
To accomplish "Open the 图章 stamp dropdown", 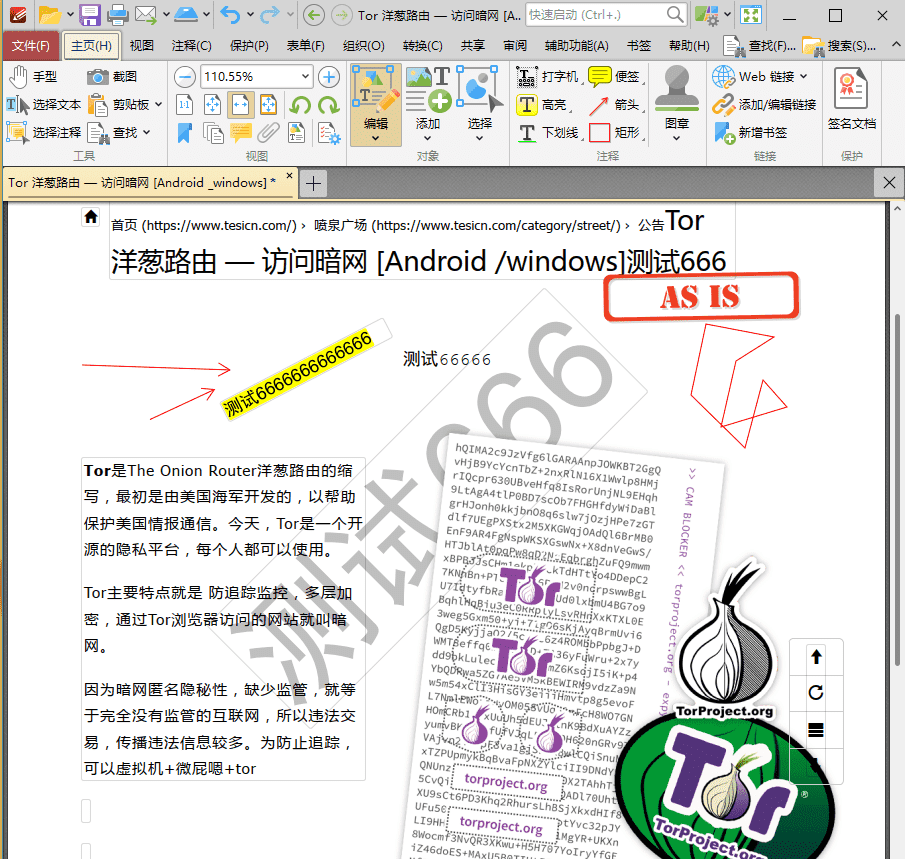I will [676, 139].
